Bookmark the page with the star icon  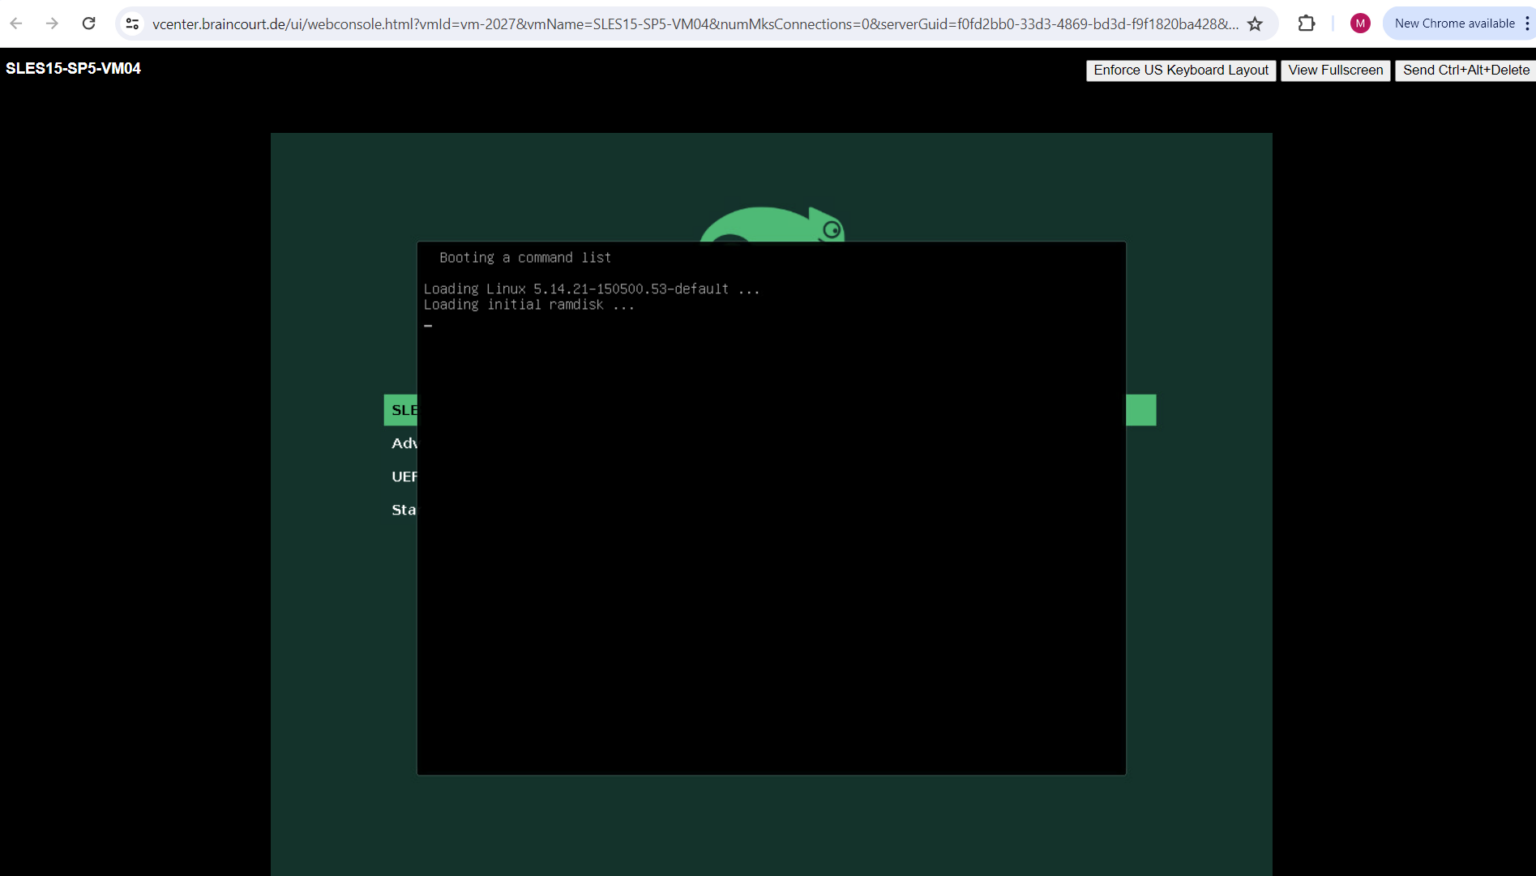click(x=1255, y=22)
